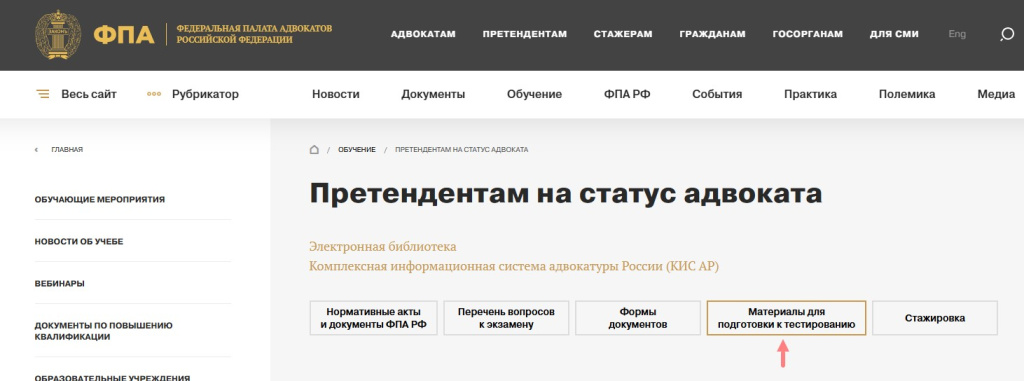Screen dimensions: 1024x381
Task: Click the ФПА wordmark text
Action: click(124, 35)
